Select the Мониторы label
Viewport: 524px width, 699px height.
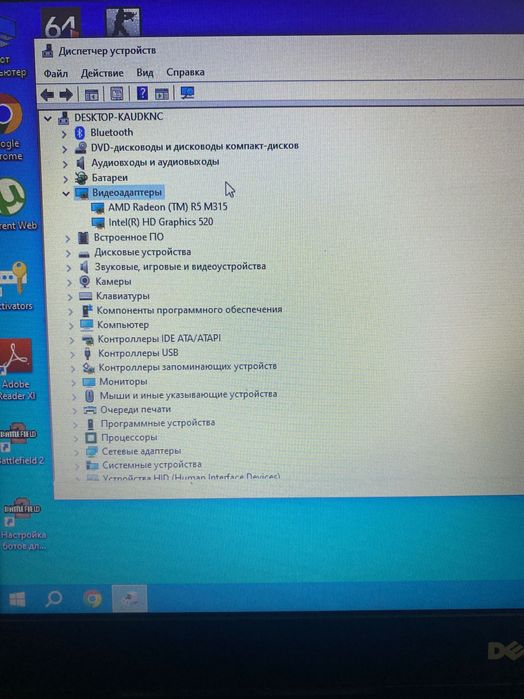(x=123, y=382)
